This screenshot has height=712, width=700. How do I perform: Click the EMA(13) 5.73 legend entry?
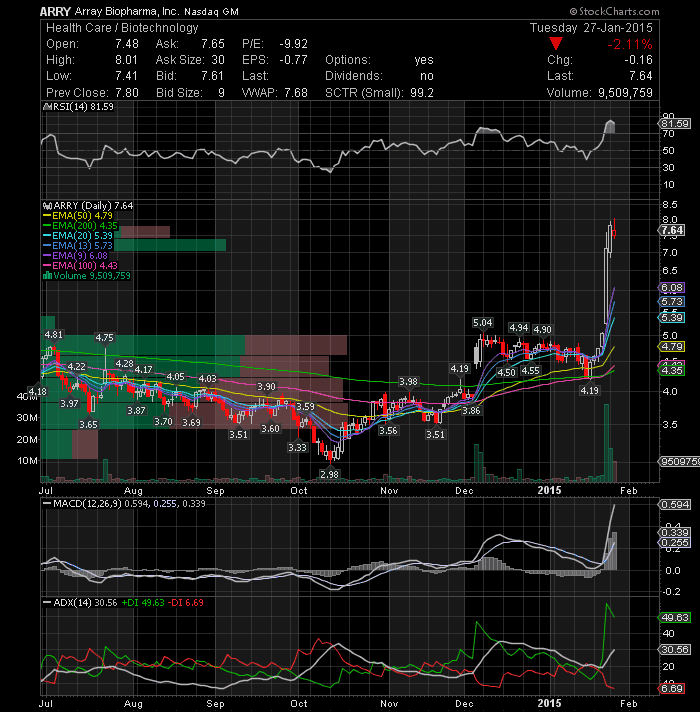point(78,246)
